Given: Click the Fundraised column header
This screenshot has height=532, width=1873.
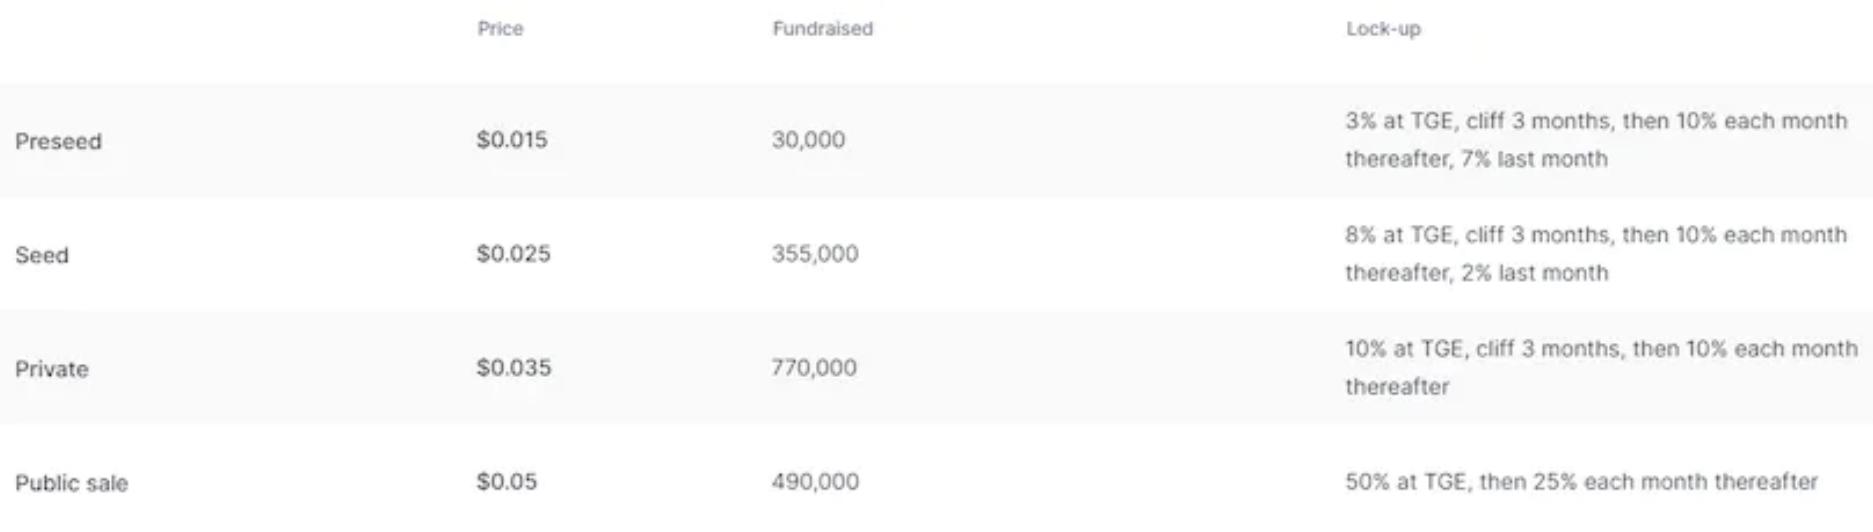Looking at the screenshot, I should (x=822, y=29).
